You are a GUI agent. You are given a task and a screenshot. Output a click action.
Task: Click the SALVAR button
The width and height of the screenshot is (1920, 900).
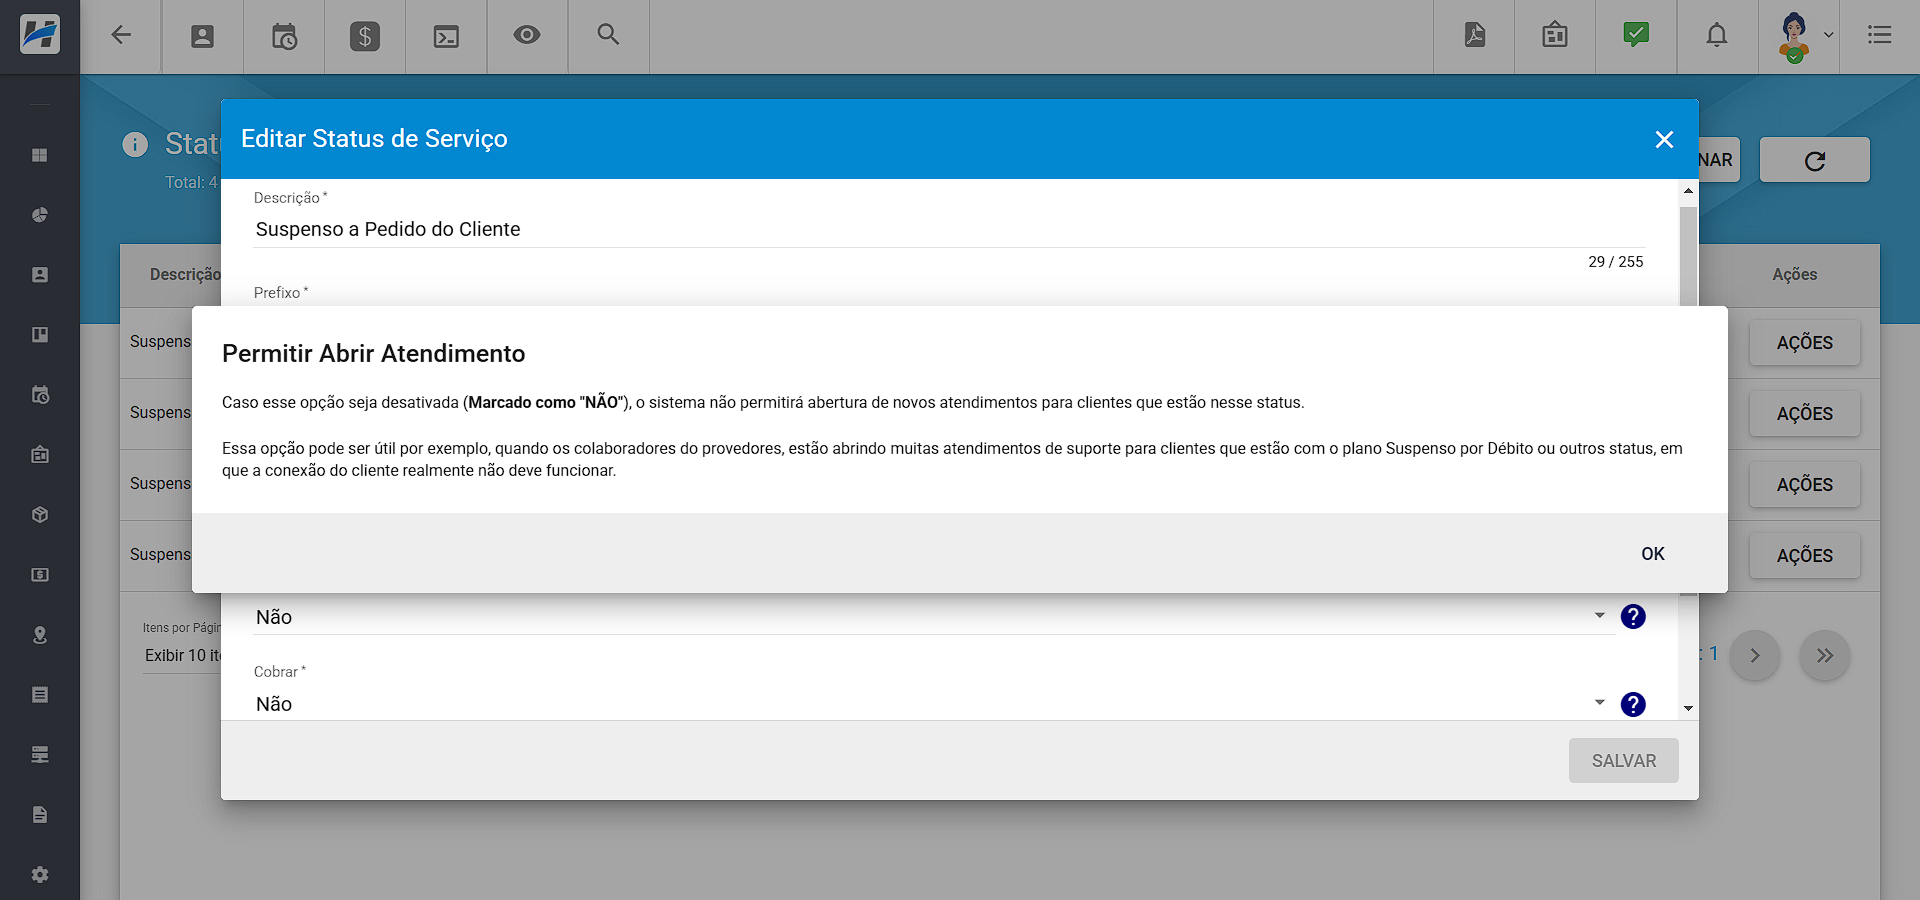click(x=1623, y=761)
